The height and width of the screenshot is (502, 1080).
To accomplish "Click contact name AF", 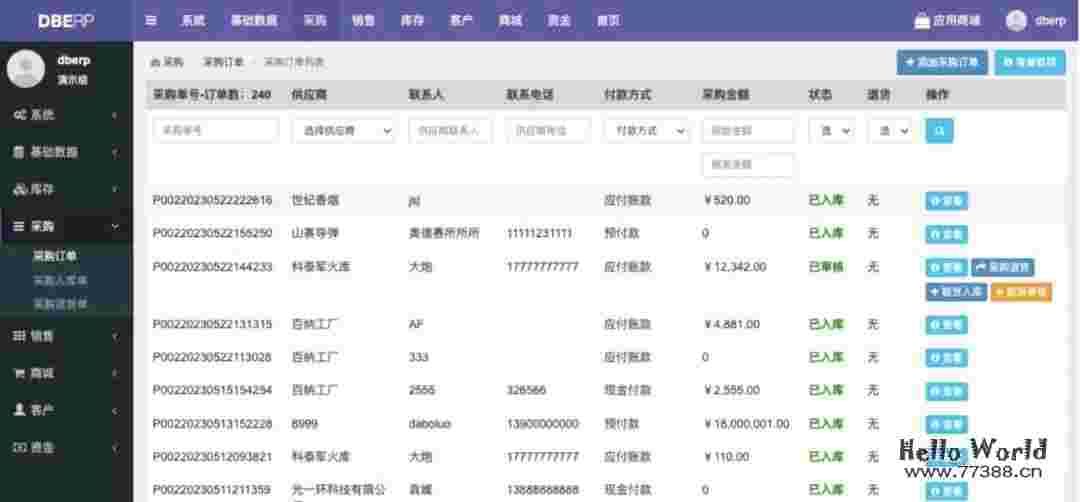I will click(416, 324).
